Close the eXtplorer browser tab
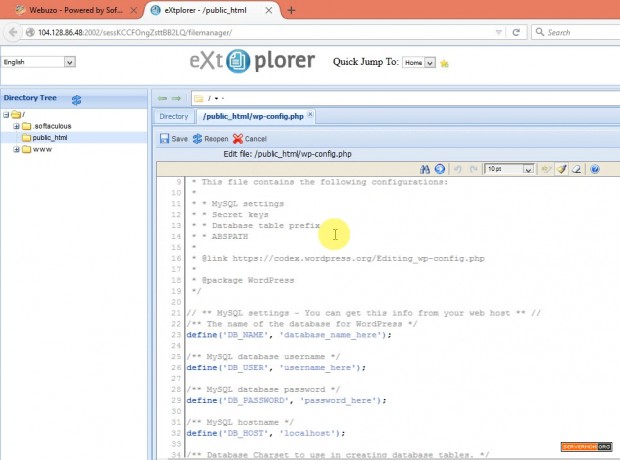The image size is (620, 460). click(268, 10)
